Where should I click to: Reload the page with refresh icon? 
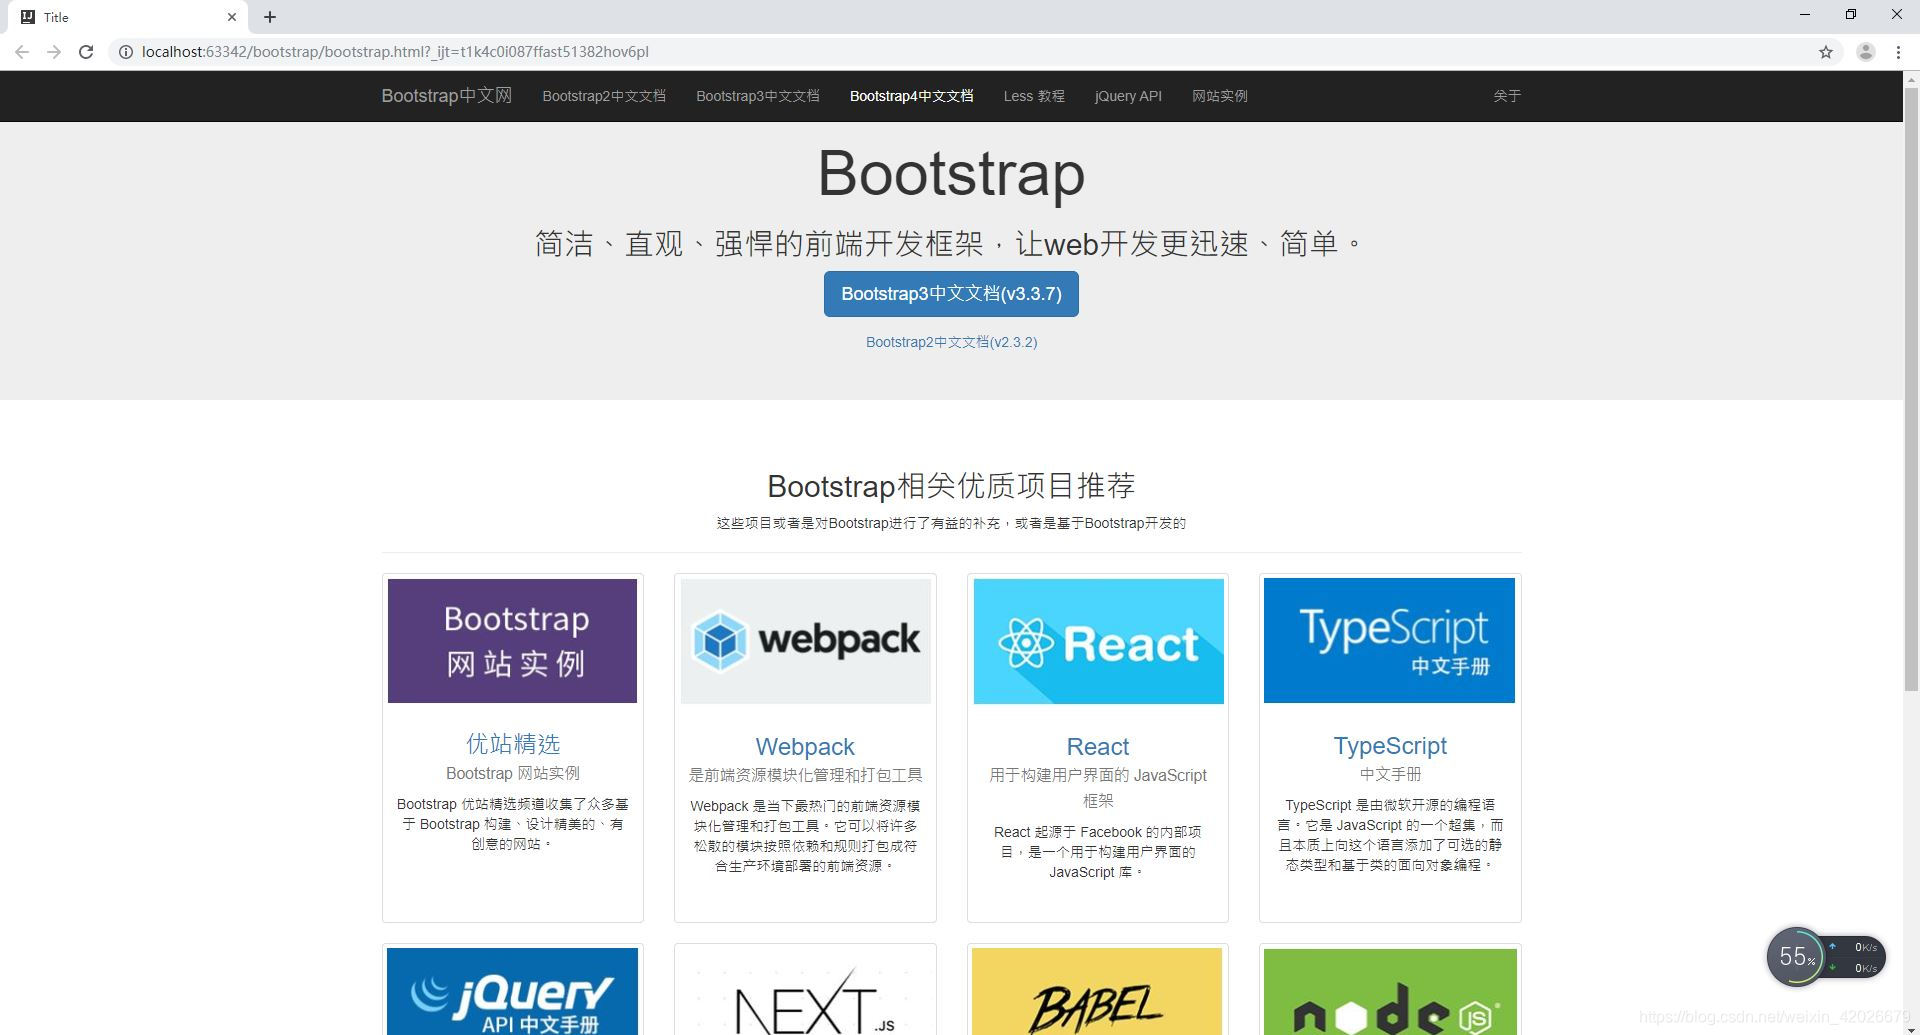[x=86, y=52]
